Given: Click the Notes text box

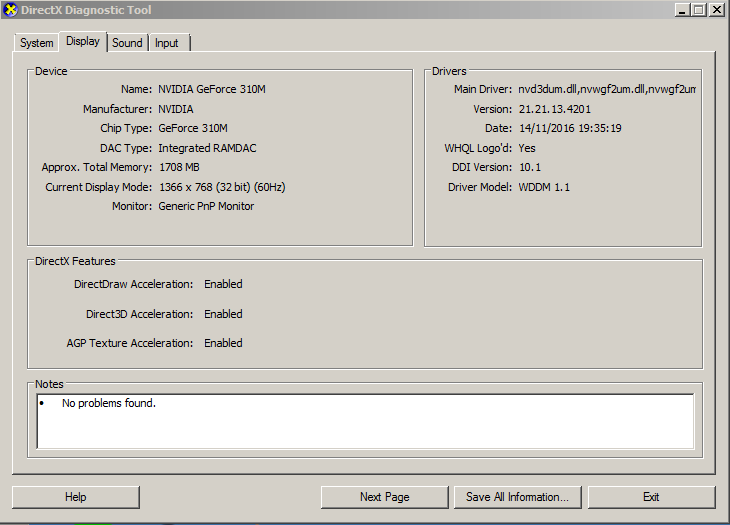Looking at the screenshot, I should (365, 421).
